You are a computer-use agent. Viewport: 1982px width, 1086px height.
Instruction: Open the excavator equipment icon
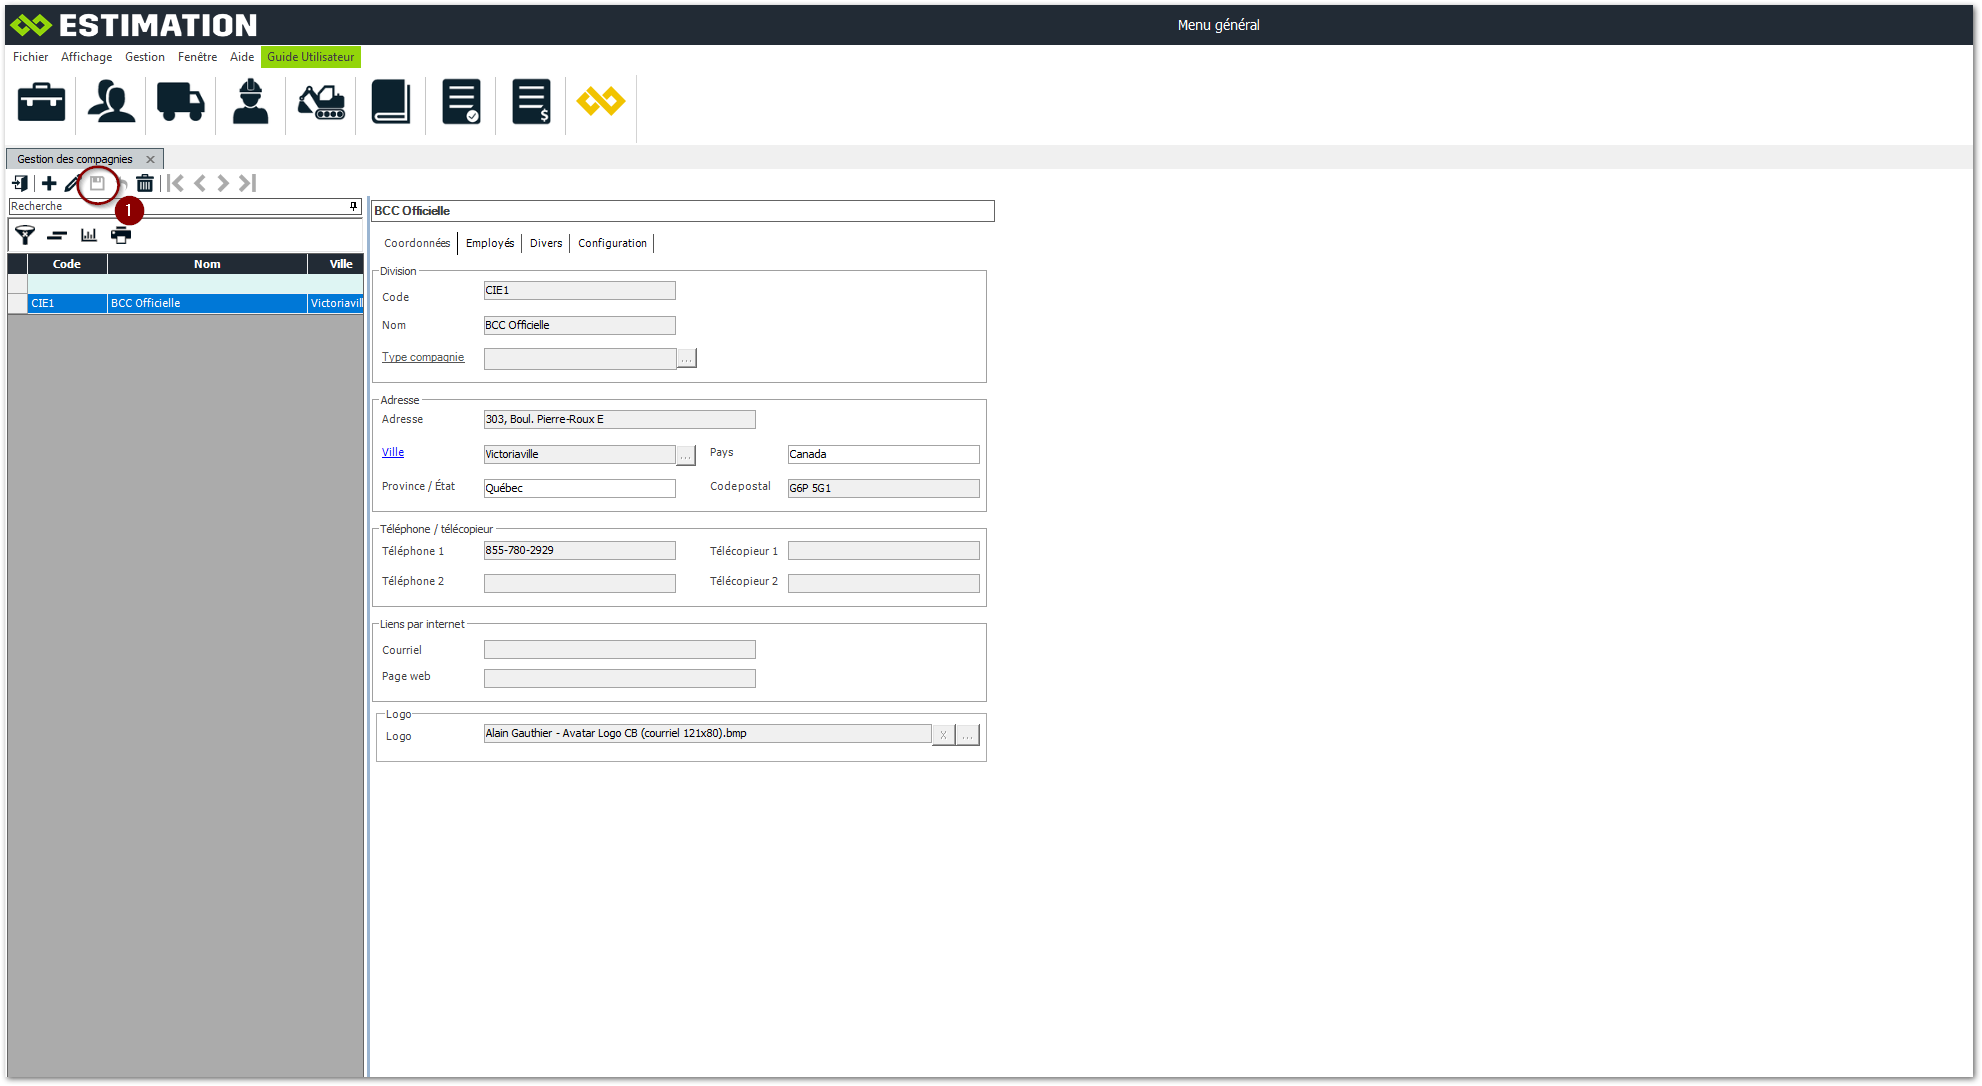click(x=321, y=102)
